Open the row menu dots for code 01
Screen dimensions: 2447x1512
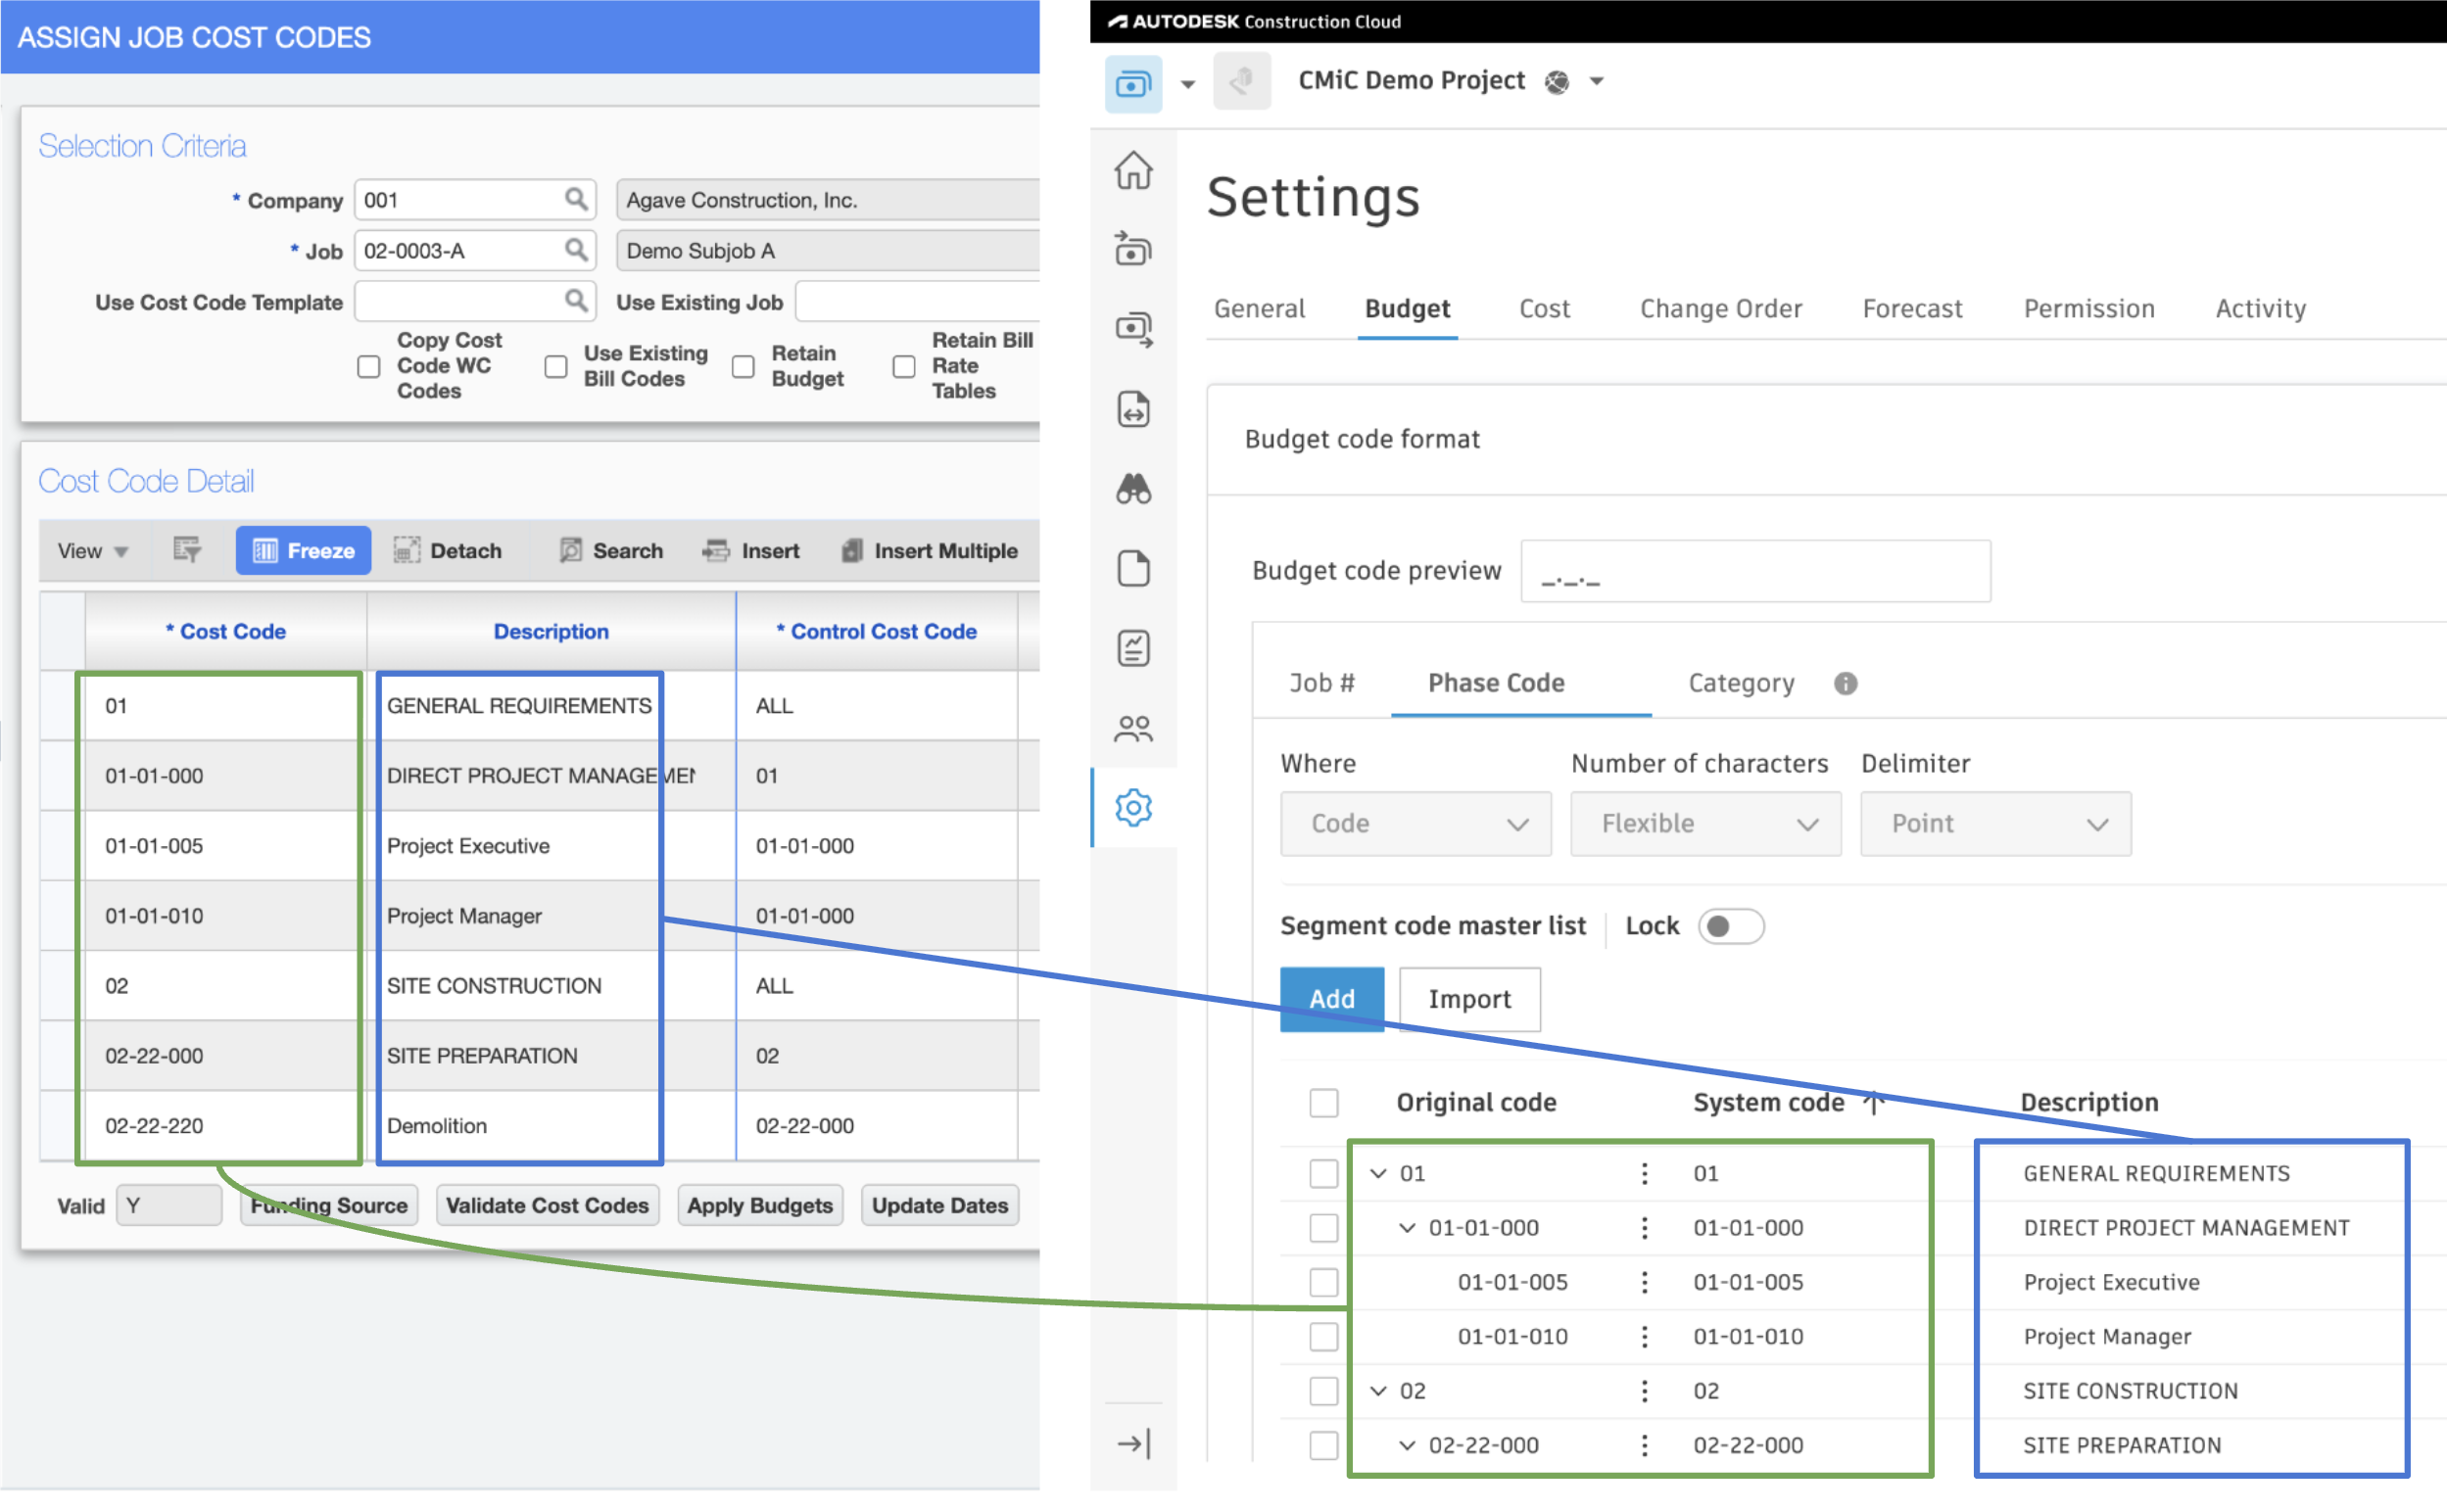(1644, 1173)
